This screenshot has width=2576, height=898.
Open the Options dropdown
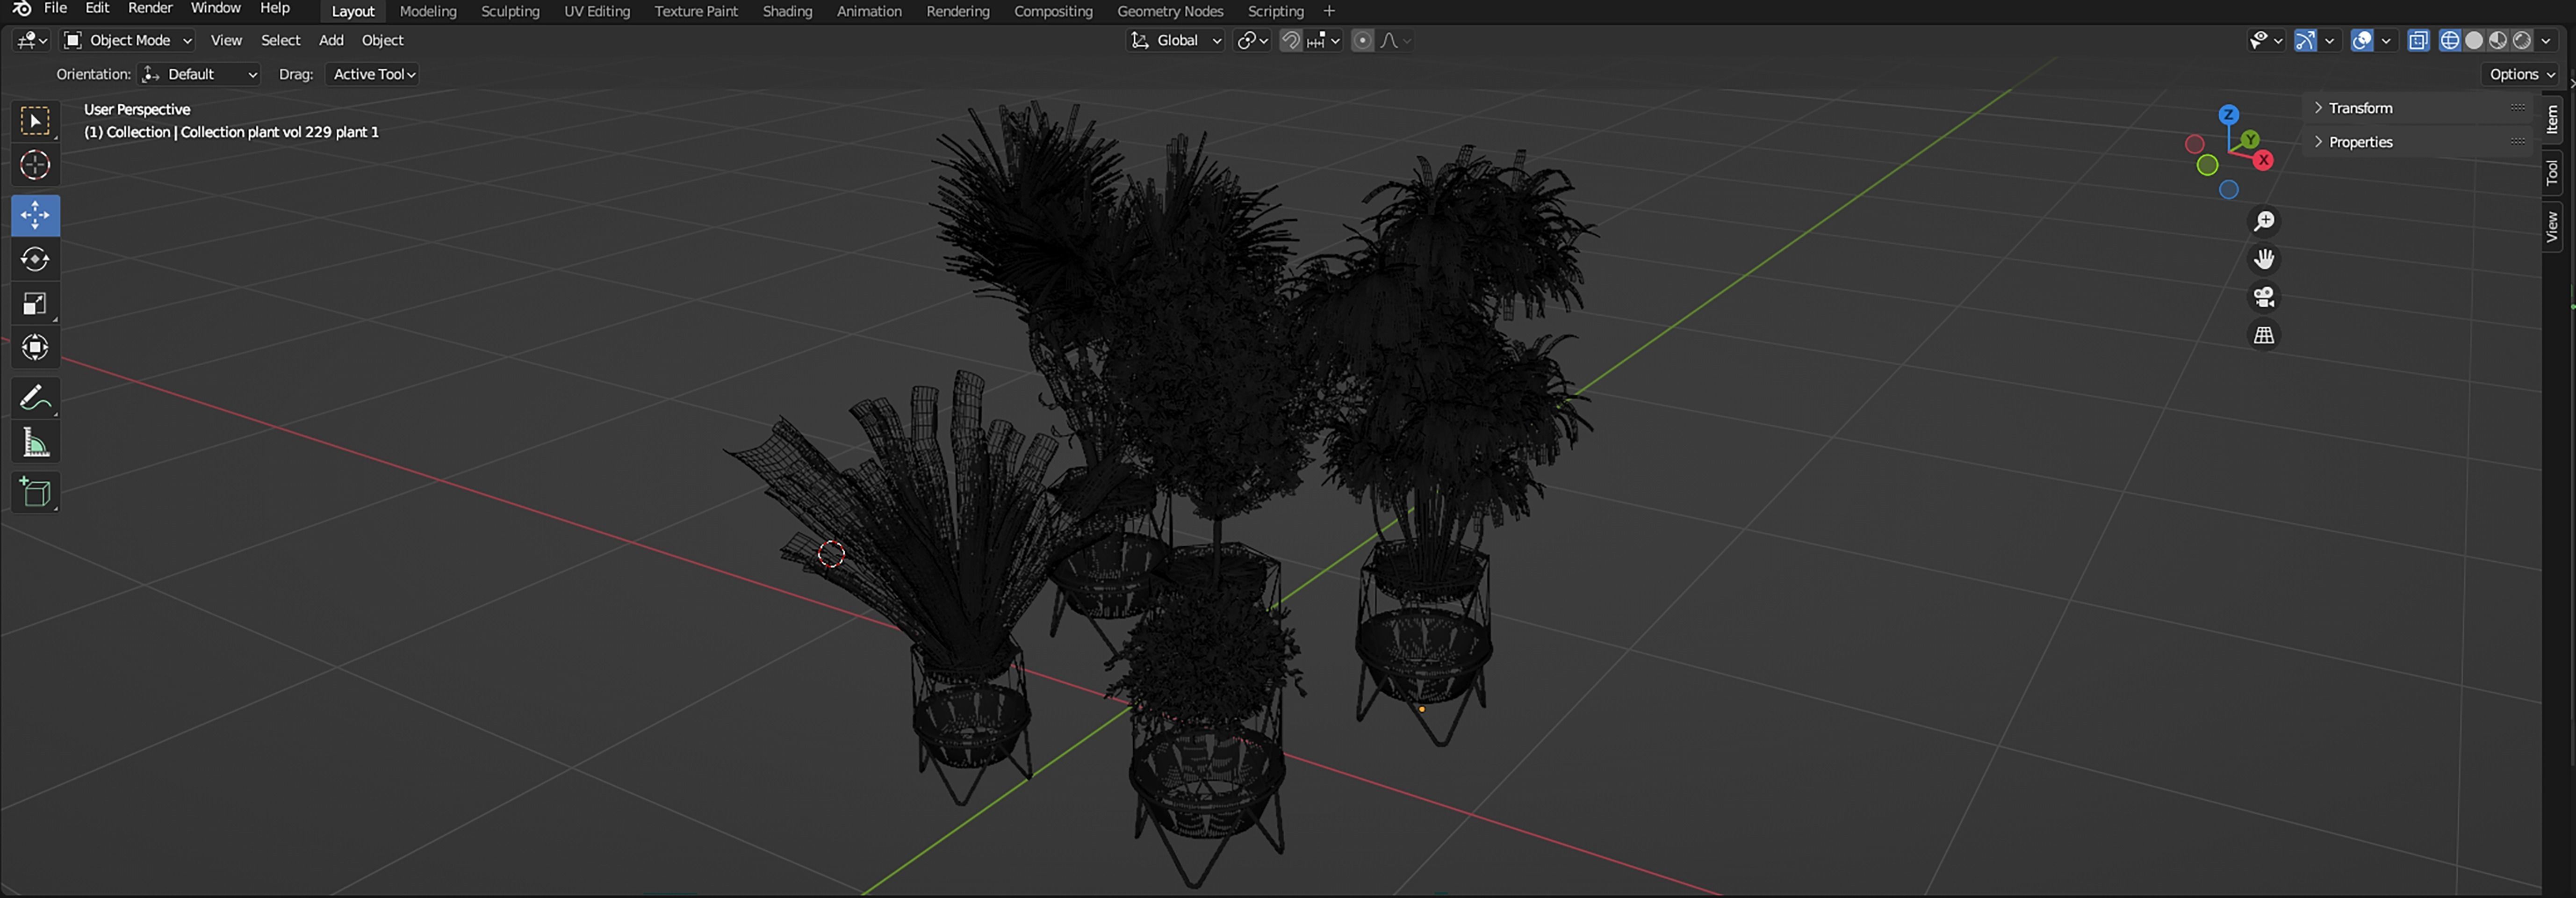click(2521, 74)
